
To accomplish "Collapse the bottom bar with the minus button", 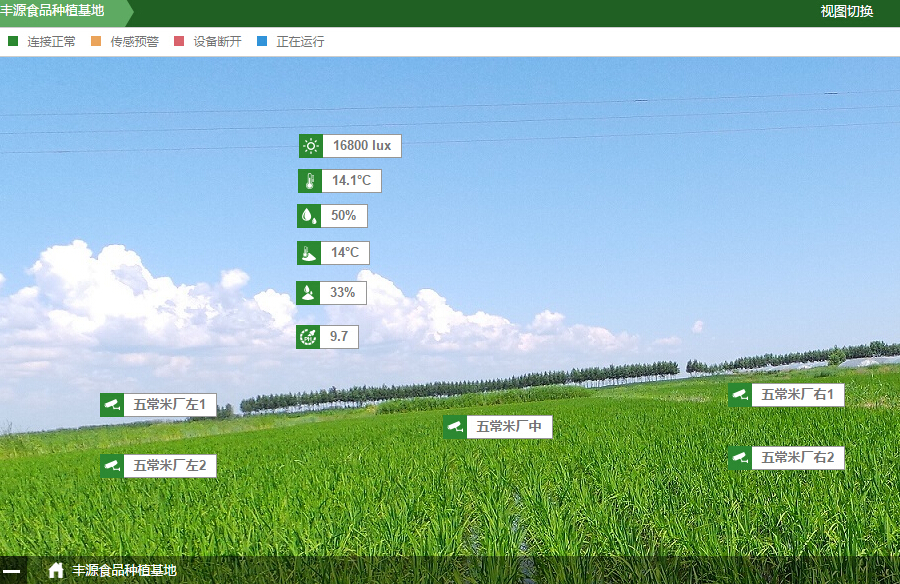I will 12,570.
